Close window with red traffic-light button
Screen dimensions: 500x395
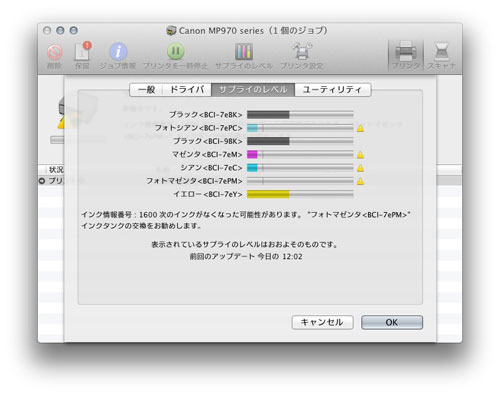pyautogui.click(x=47, y=31)
